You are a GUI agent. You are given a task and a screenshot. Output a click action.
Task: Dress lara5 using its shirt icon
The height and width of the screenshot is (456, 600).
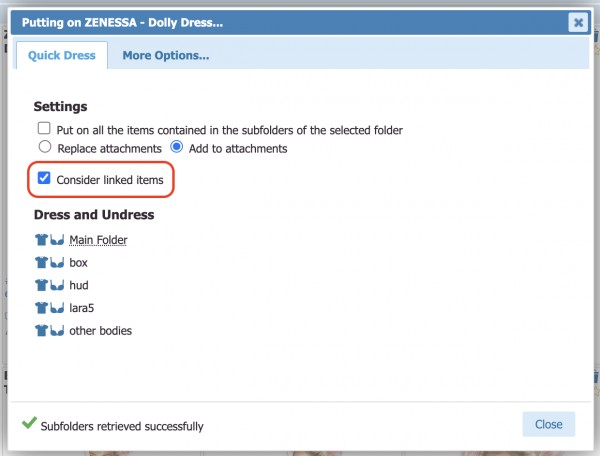pos(42,308)
